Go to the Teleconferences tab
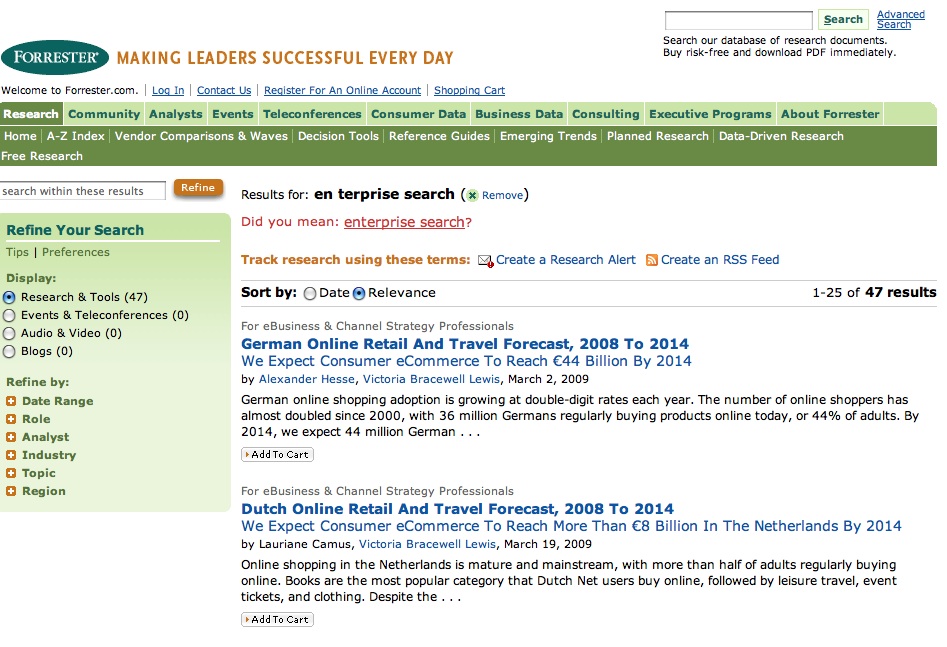 point(312,114)
